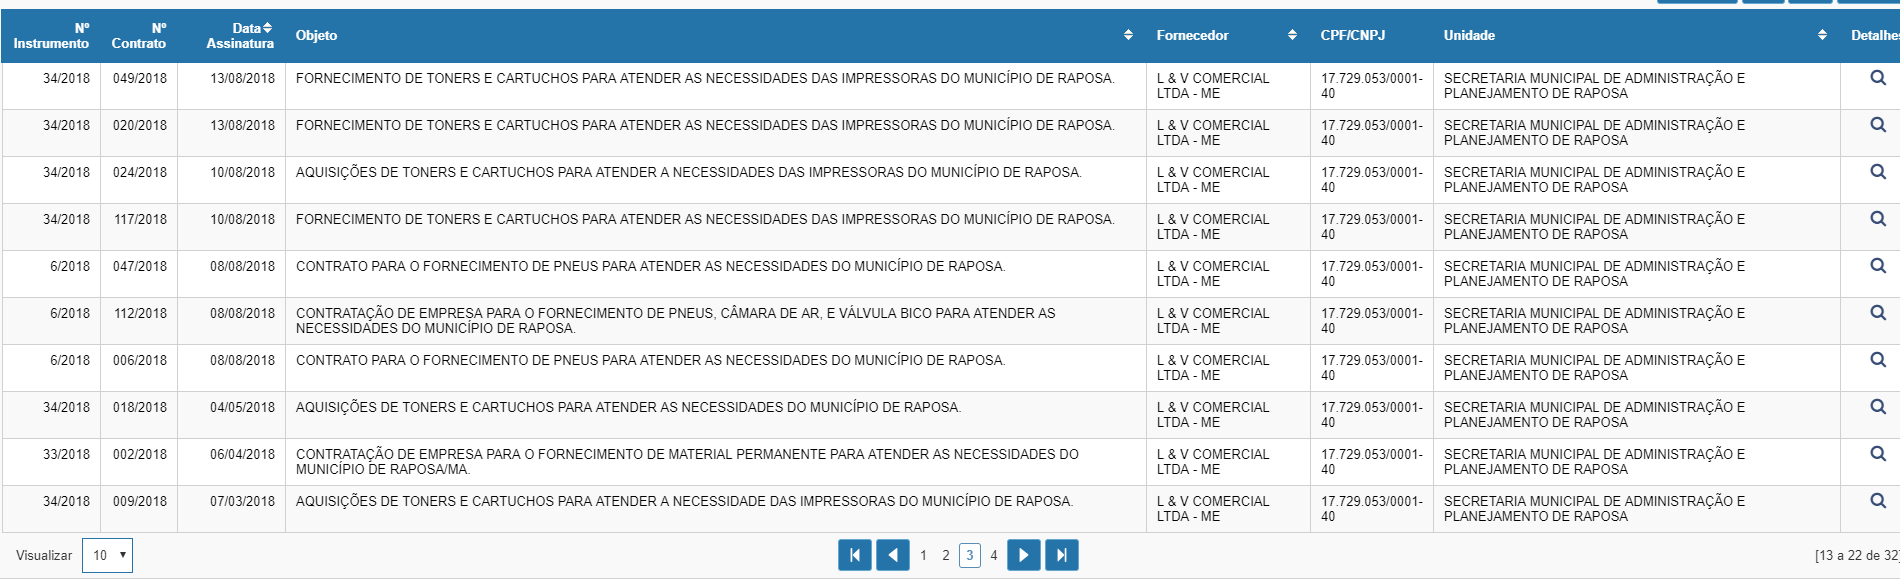The image size is (1900, 588).
Task: View details magnifier for contract 020/2018
Action: click(1877, 125)
